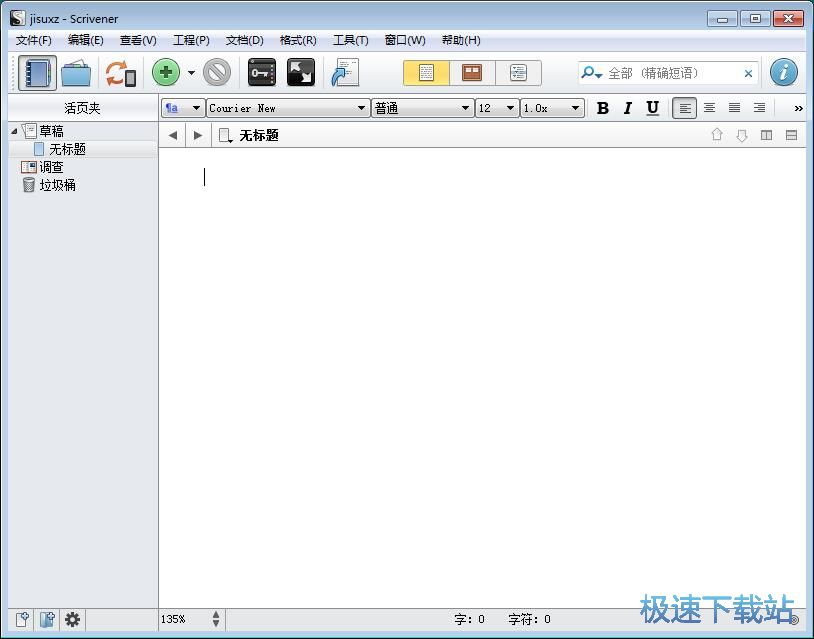Add new text document in binder footer
The height and width of the screenshot is (639, 814).
22,619
